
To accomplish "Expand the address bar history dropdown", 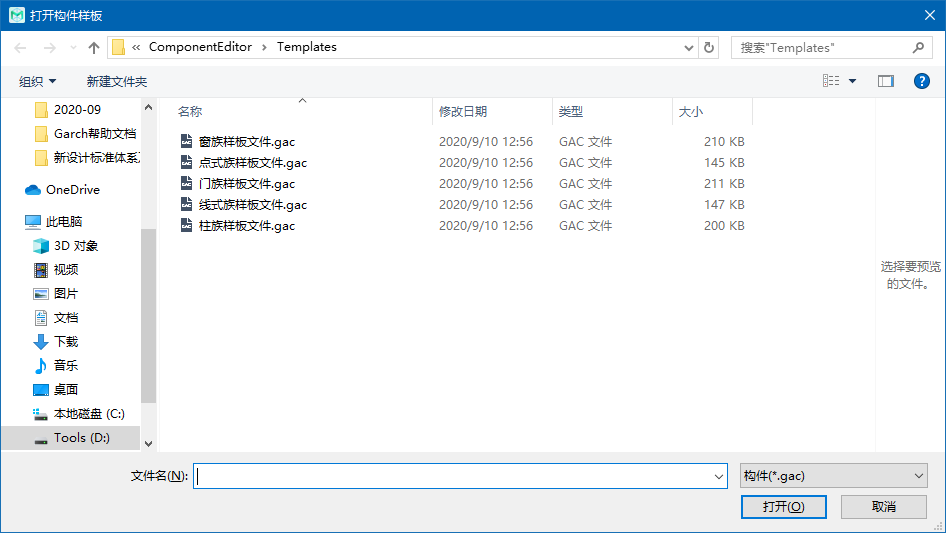I will 688,48.
